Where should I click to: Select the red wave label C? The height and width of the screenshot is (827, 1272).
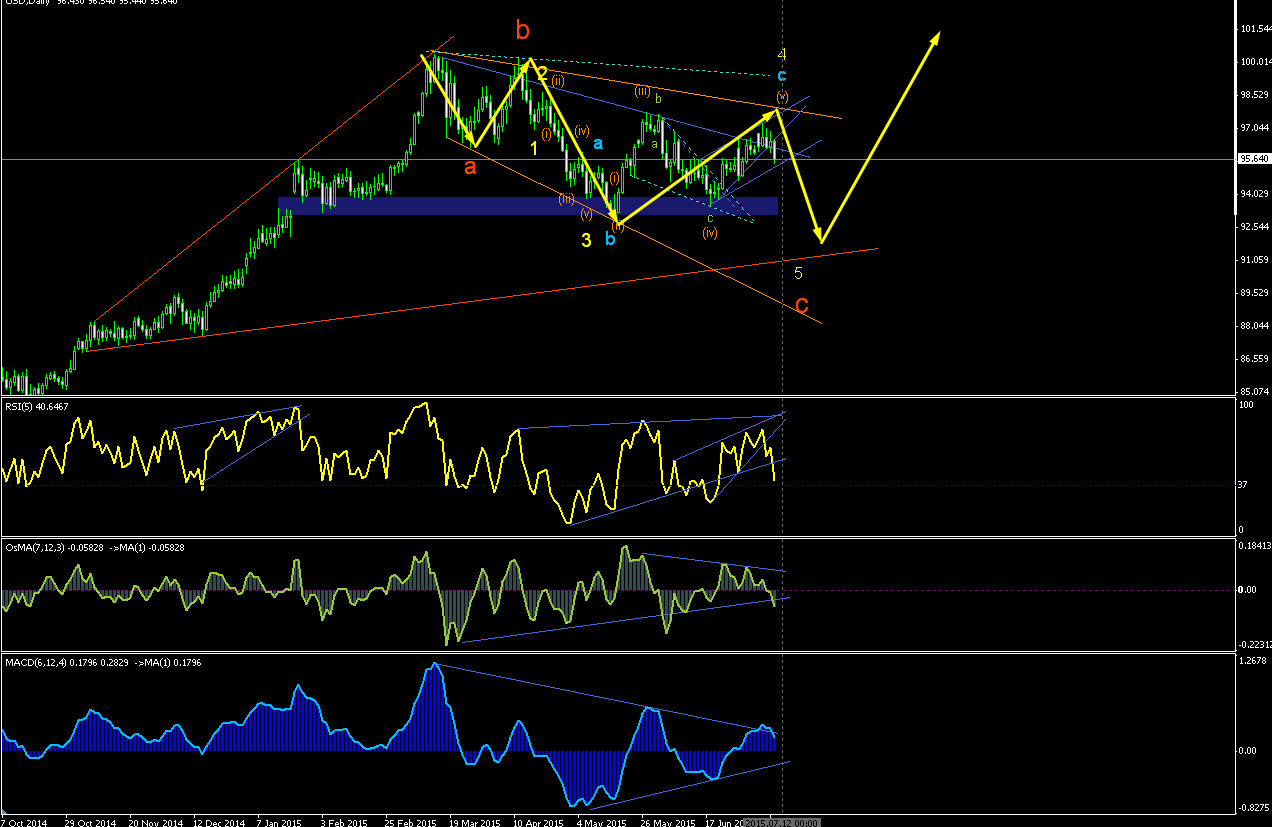pos(802,305)
